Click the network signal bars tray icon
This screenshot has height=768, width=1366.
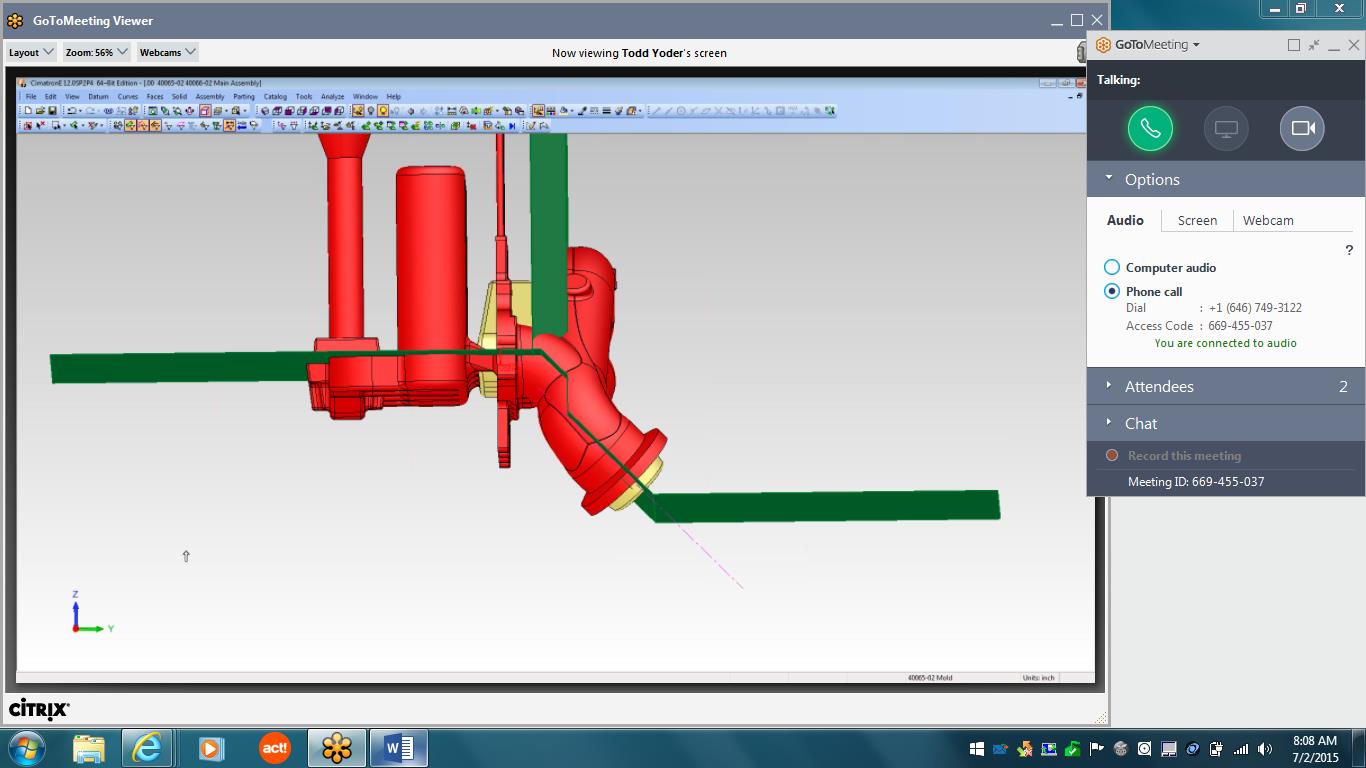[x=1241, y=749]
